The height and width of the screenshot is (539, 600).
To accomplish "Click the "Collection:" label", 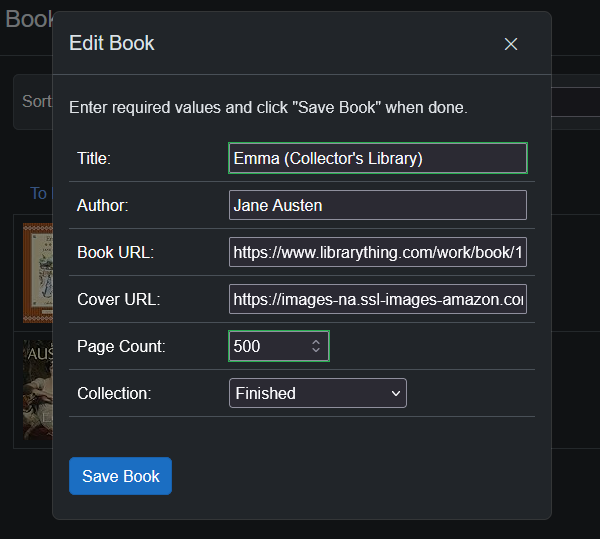I will point(114,393).
